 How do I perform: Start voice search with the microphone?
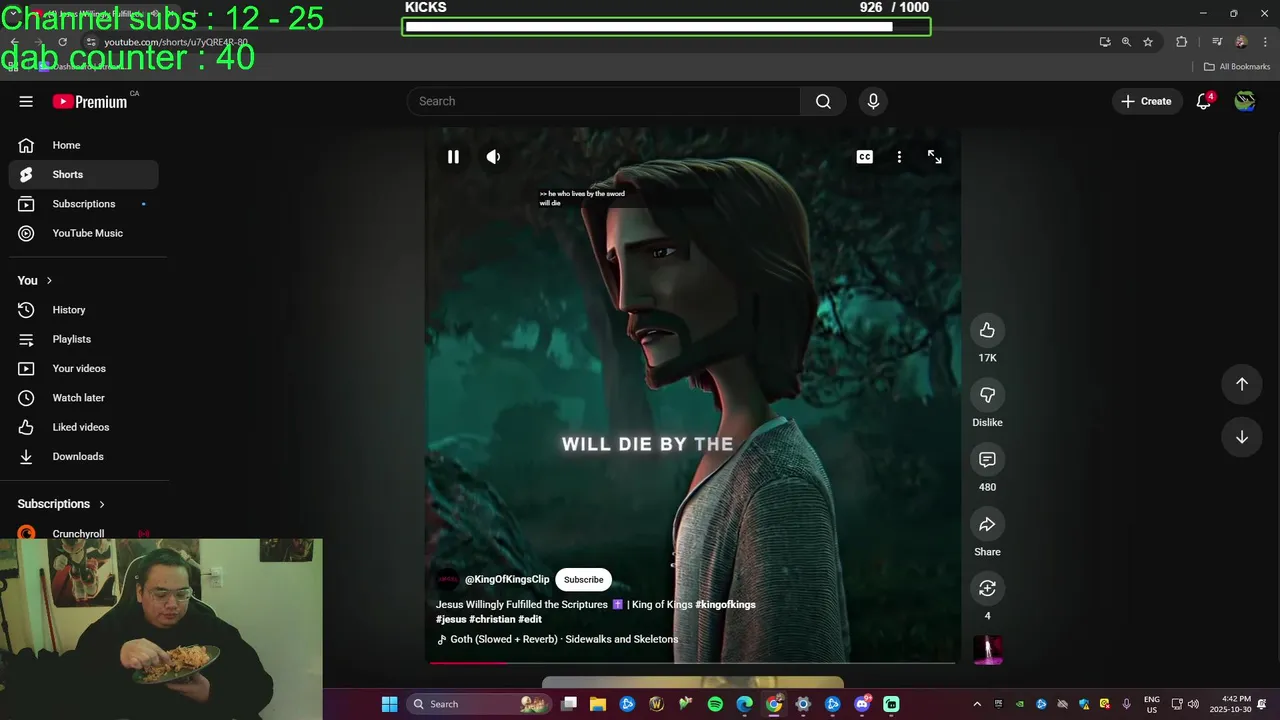coord(873,101)
